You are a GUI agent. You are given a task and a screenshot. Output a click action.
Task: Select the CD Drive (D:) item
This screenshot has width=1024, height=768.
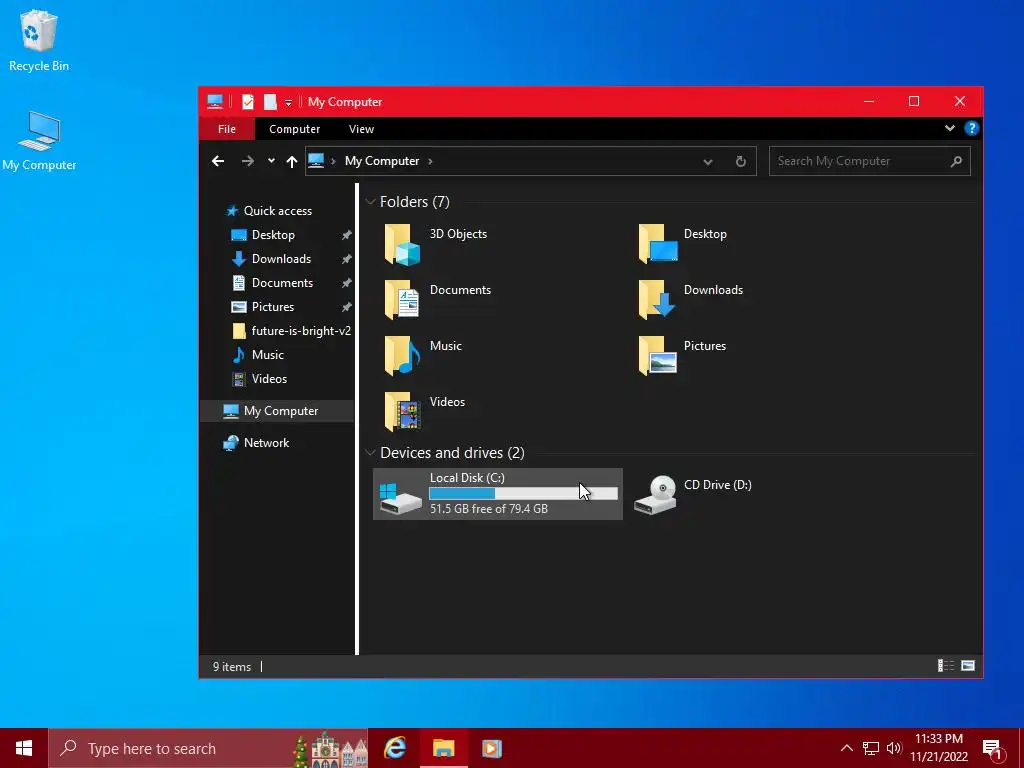[x=694, y=494]
